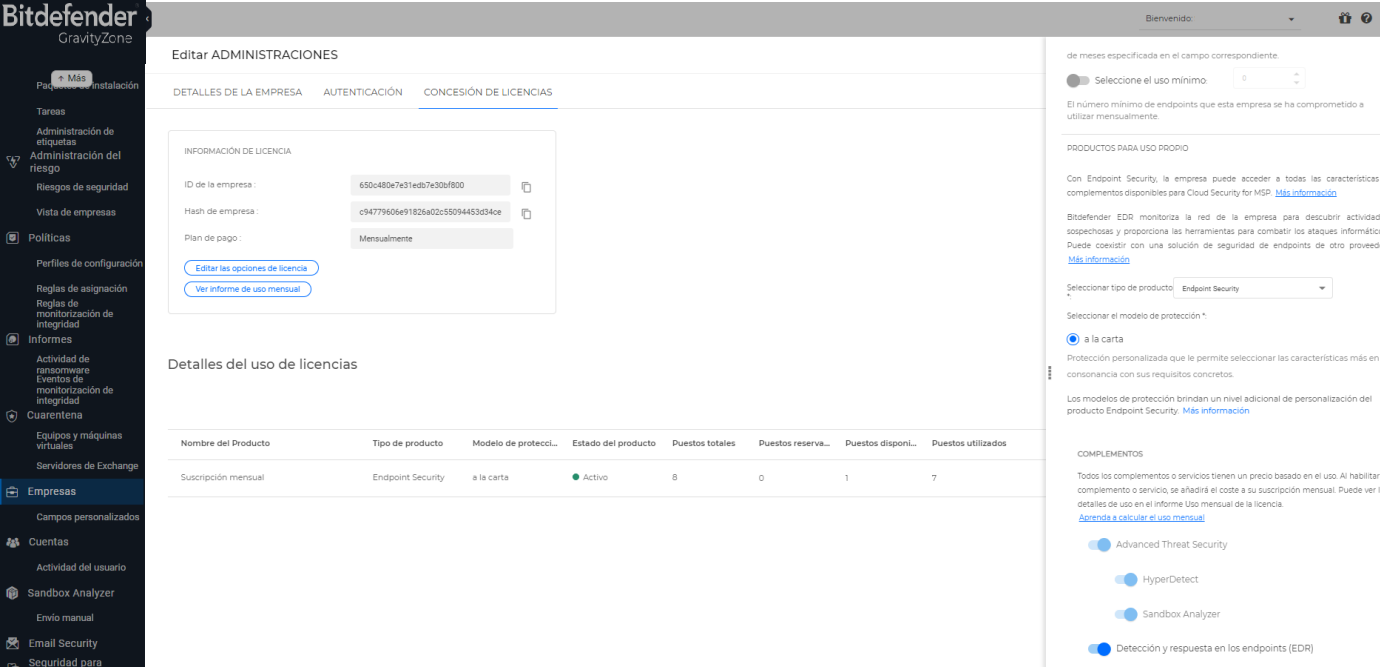Image resolution: width=1383 pixels, height=669 pixels.
Task: Click the Email Security envelope icon
Action: [x=13, y=644]
